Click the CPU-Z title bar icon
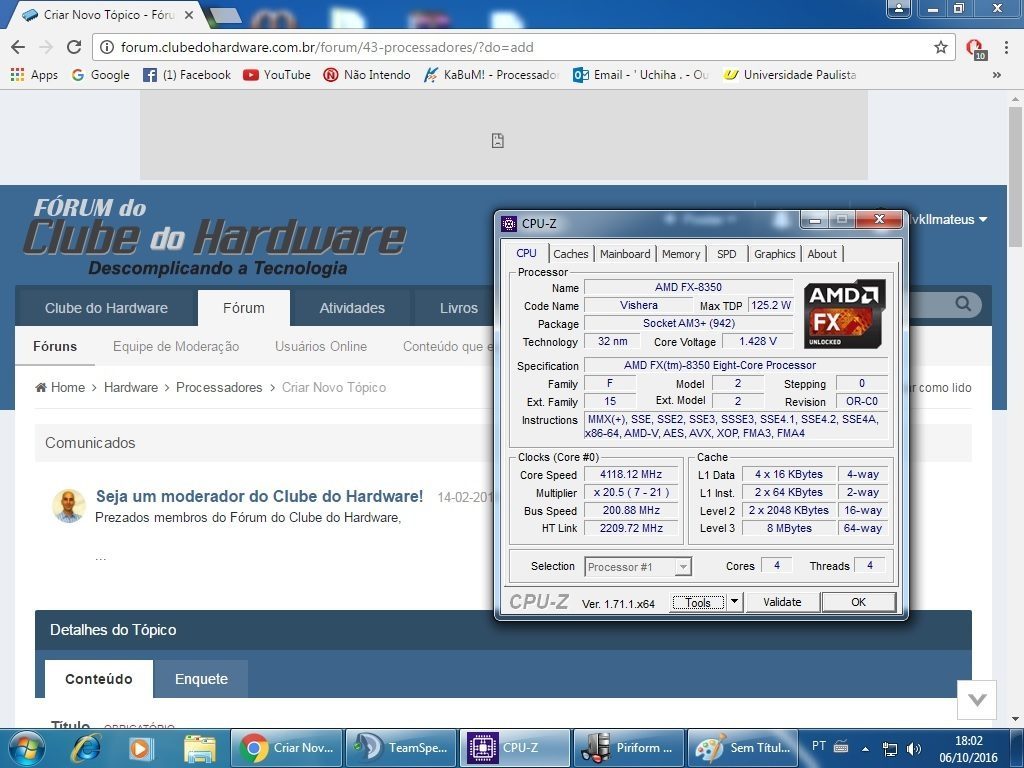Screen dimensions: 1024x768 [509, 223]
